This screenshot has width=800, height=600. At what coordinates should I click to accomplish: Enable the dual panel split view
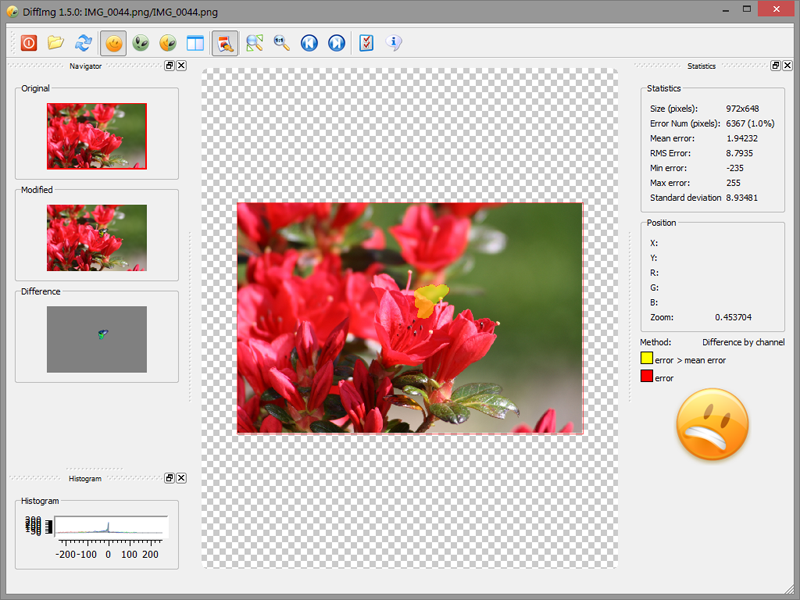coord(196,43)
